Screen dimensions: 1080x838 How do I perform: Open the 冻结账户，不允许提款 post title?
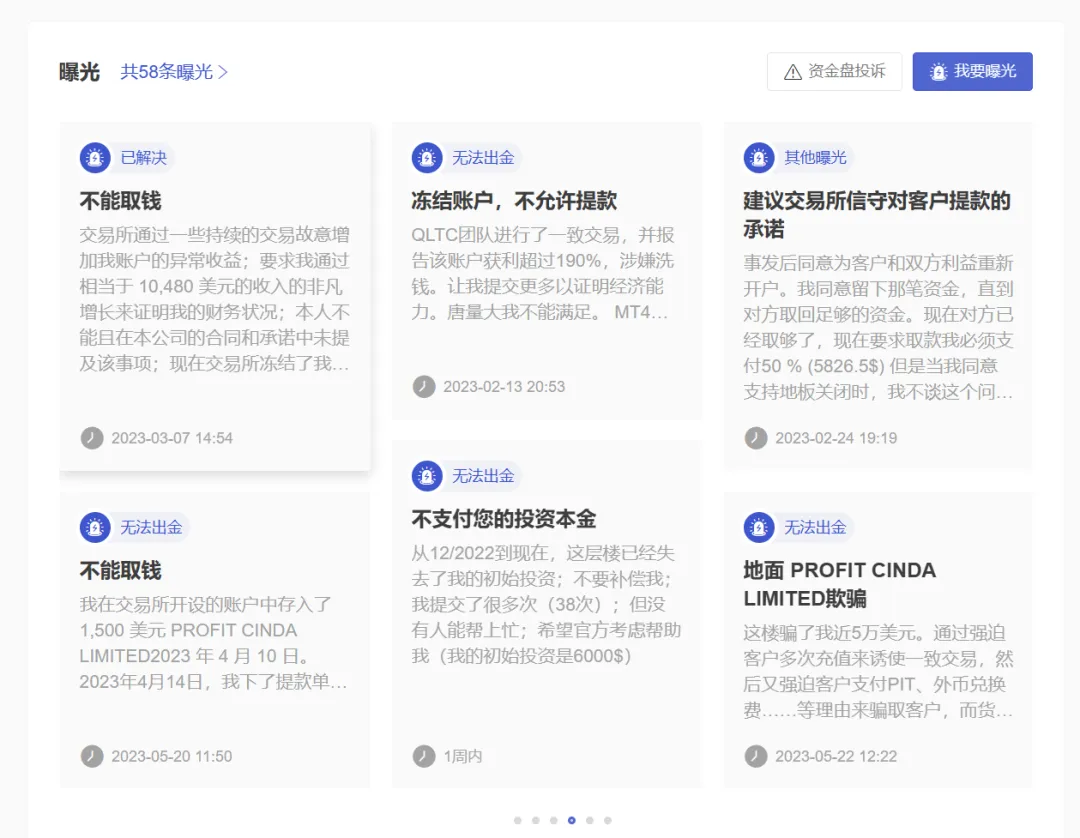click(514, 201)
